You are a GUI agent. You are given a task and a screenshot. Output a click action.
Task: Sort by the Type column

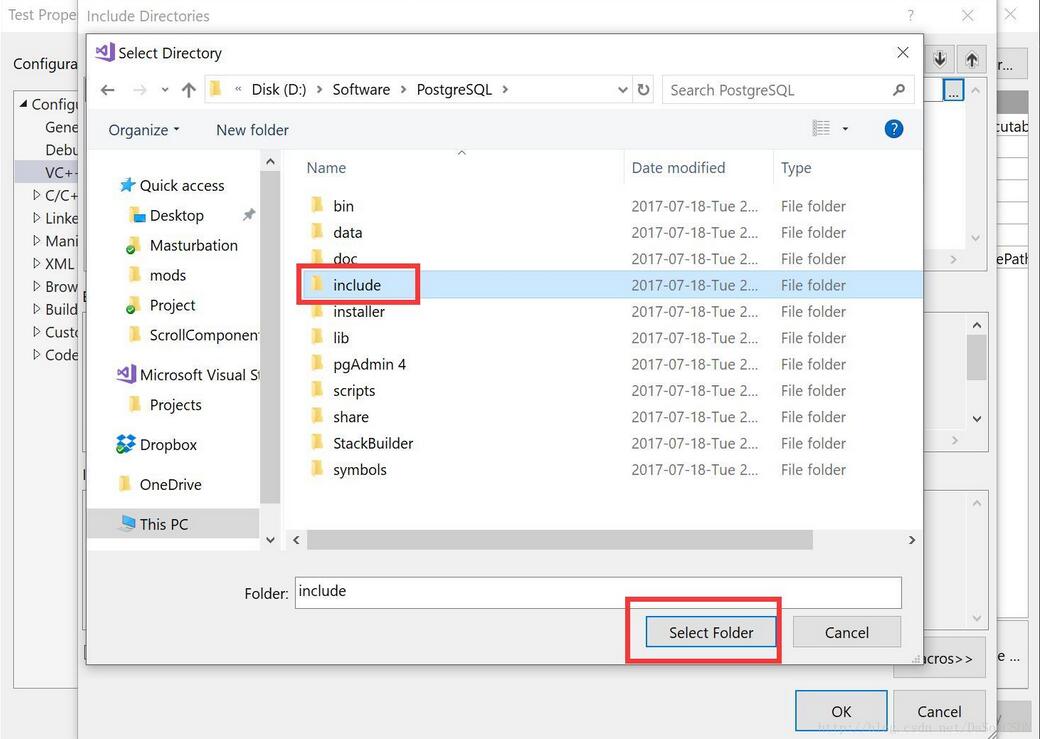click(796, 168)
